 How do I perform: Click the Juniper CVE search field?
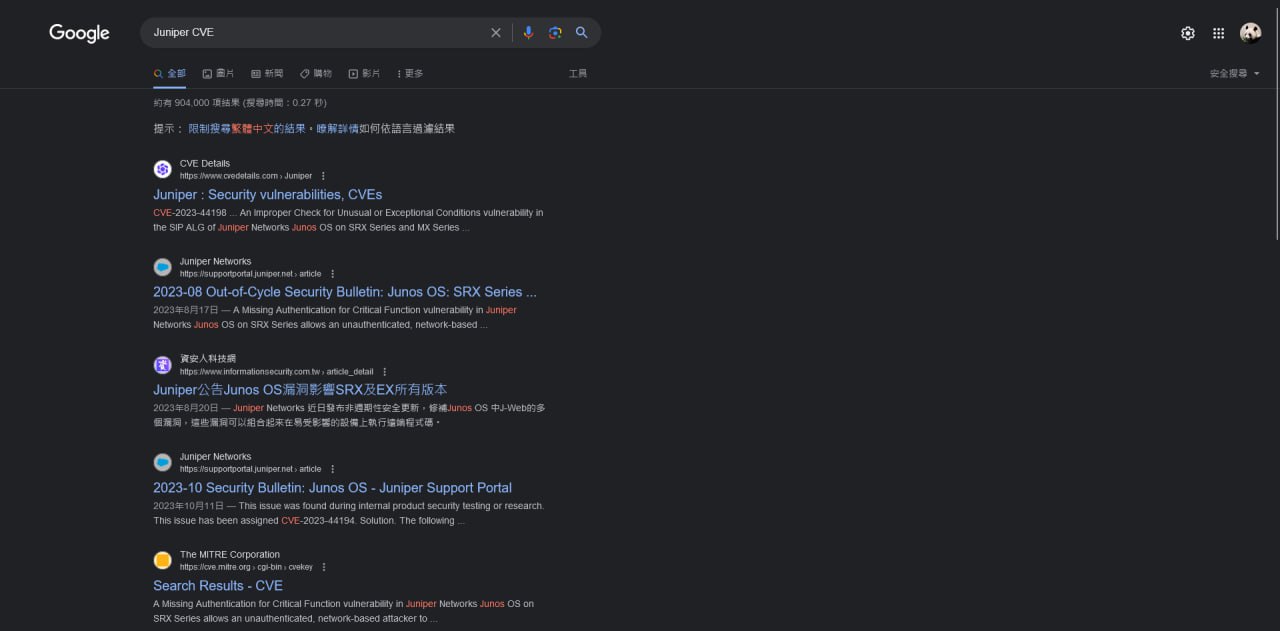point(318,33)
